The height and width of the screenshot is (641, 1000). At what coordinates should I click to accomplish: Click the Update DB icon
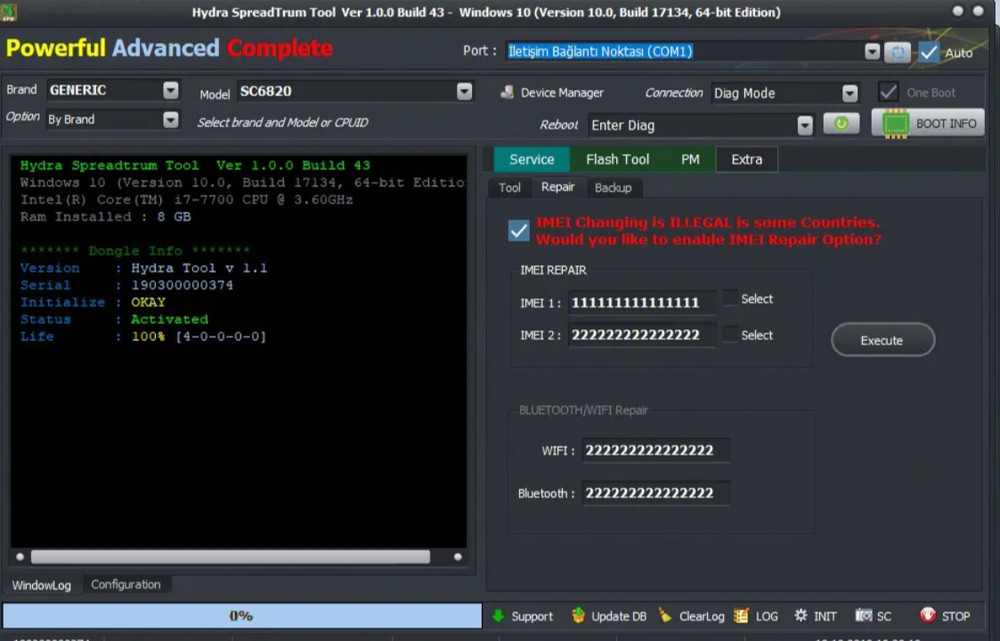pos(577,616)
